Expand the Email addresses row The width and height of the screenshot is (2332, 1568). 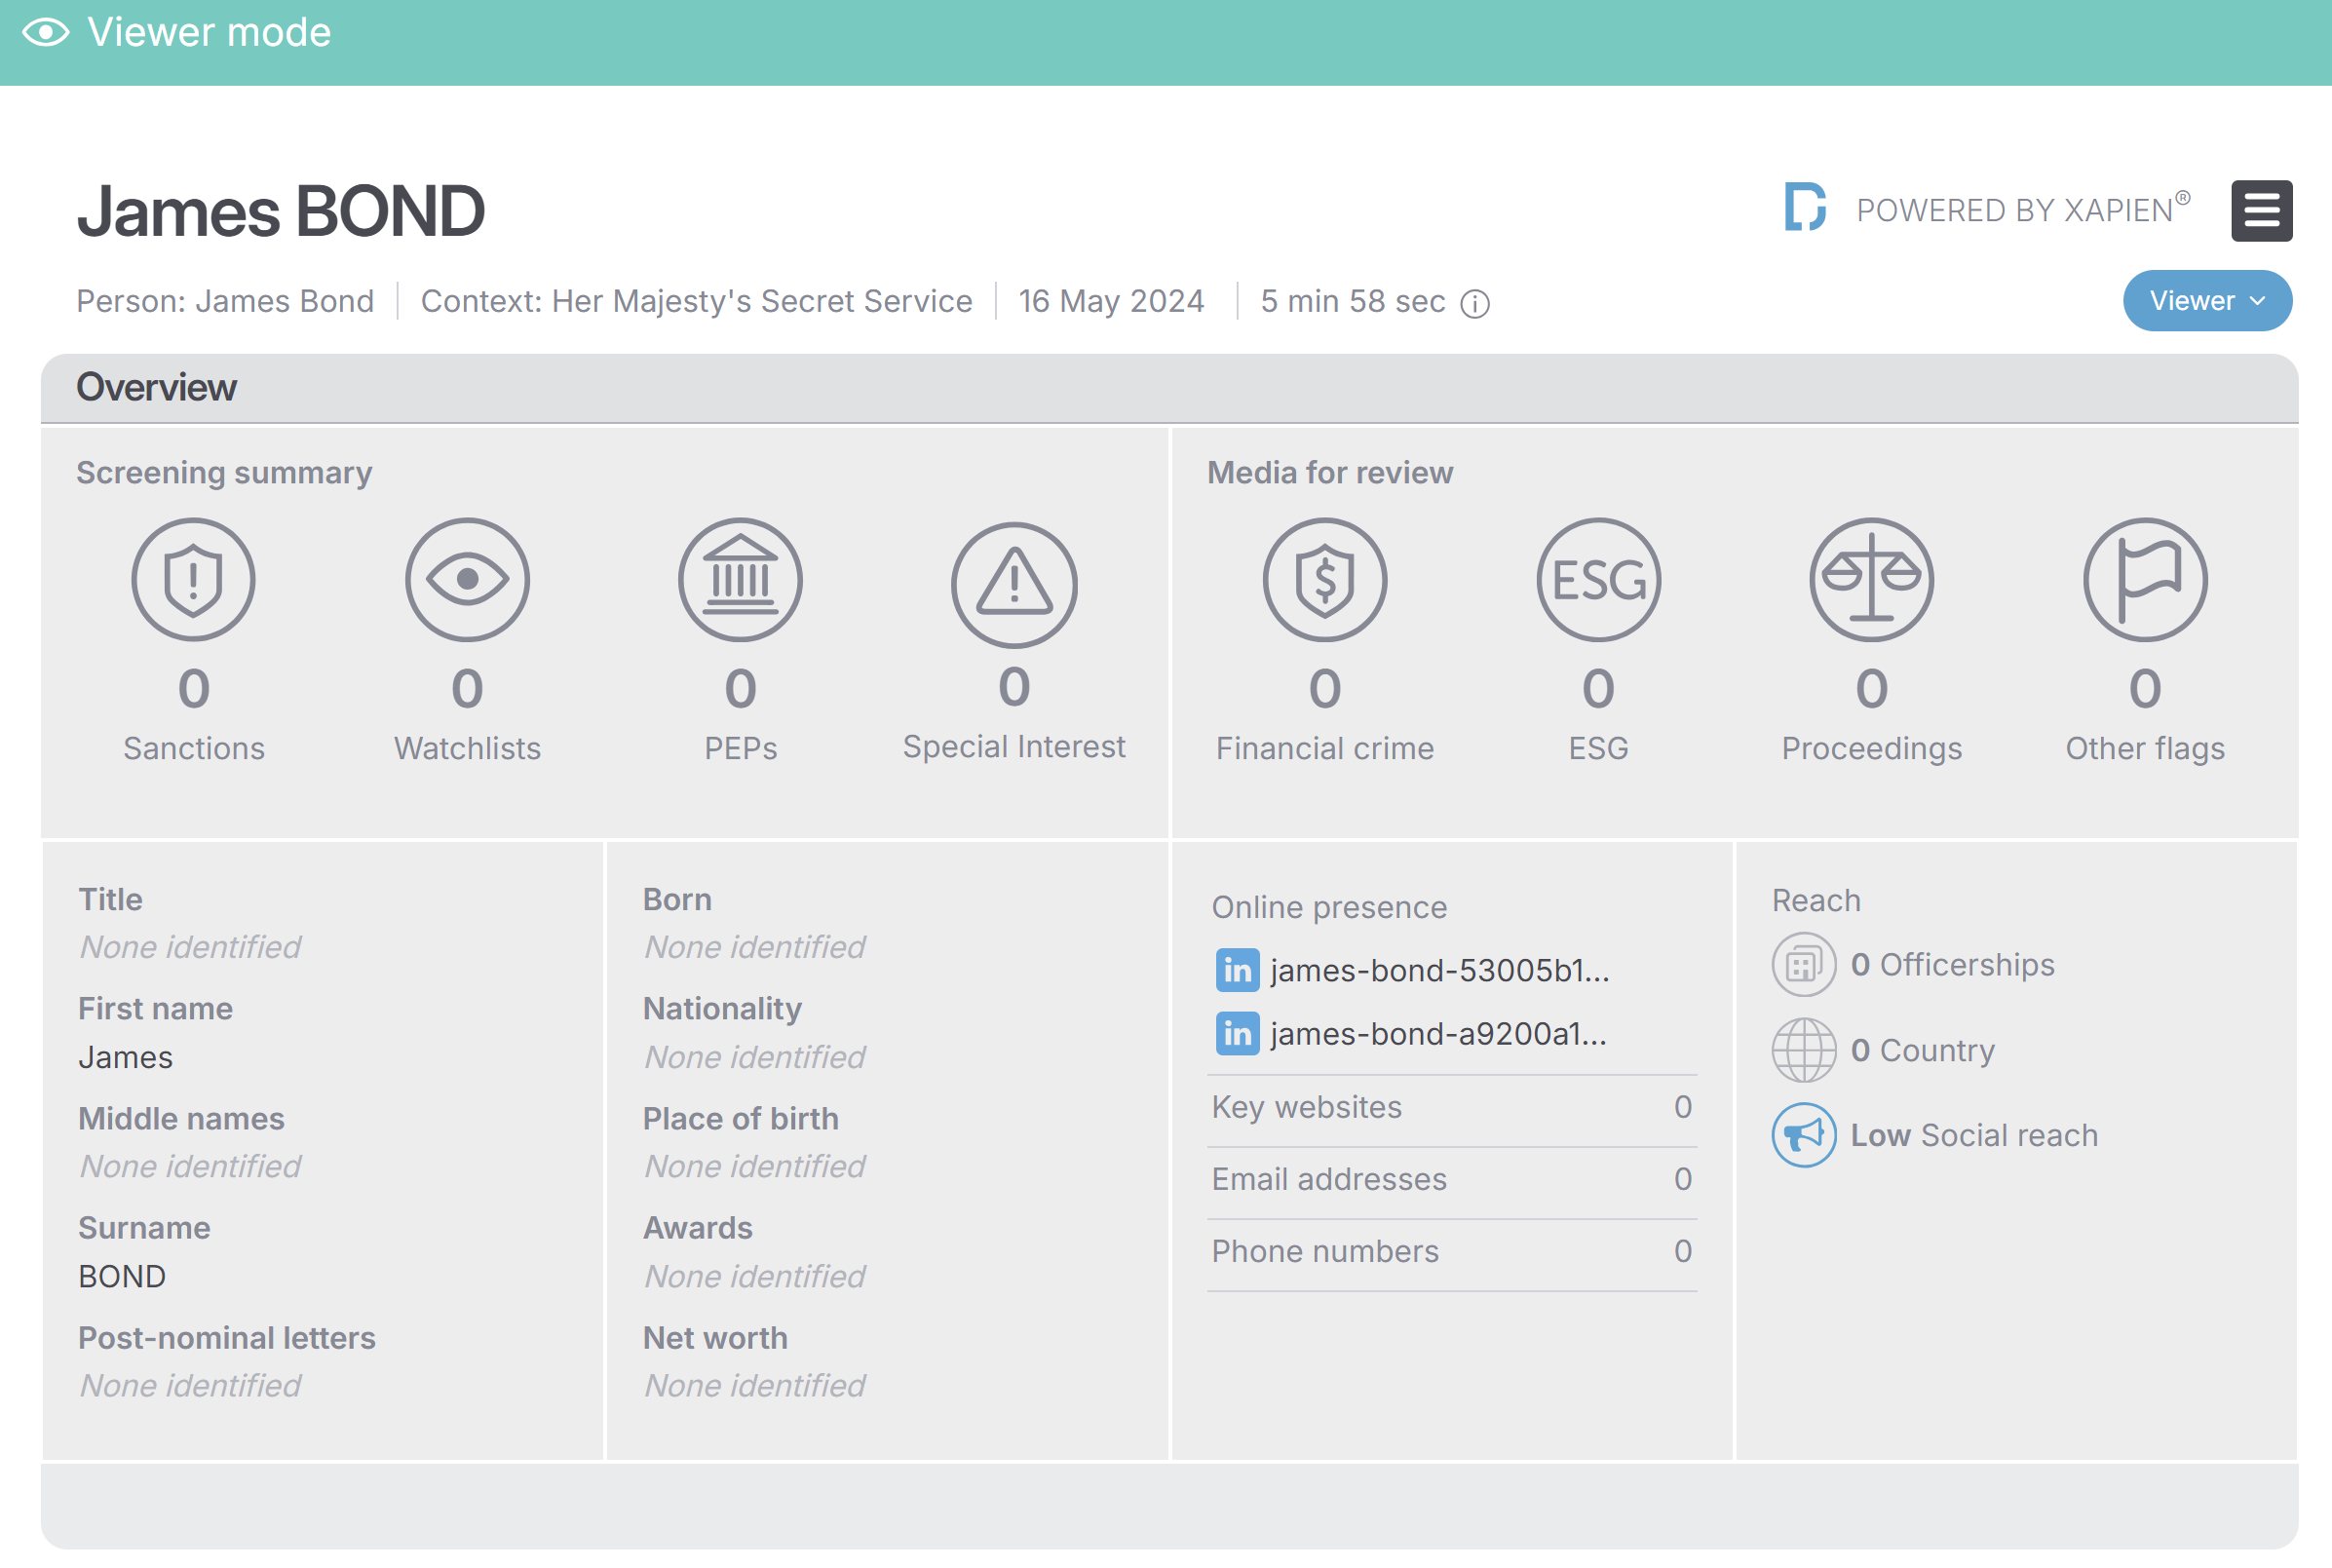pyautogui.click(x=1451, y=1180)
